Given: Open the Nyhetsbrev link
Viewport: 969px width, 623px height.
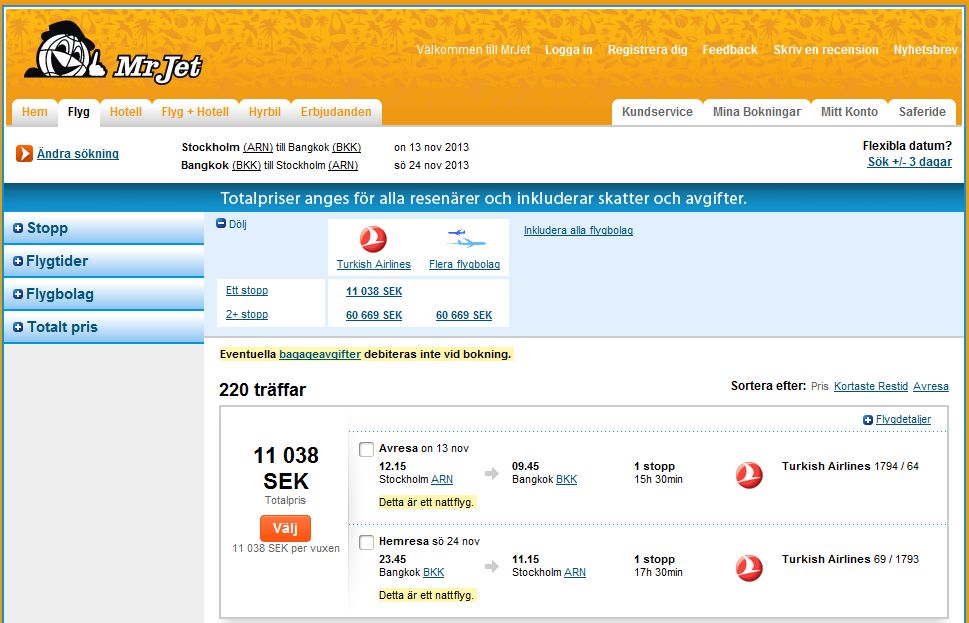Looking at the screenshot, I should [x=925, y=50].
